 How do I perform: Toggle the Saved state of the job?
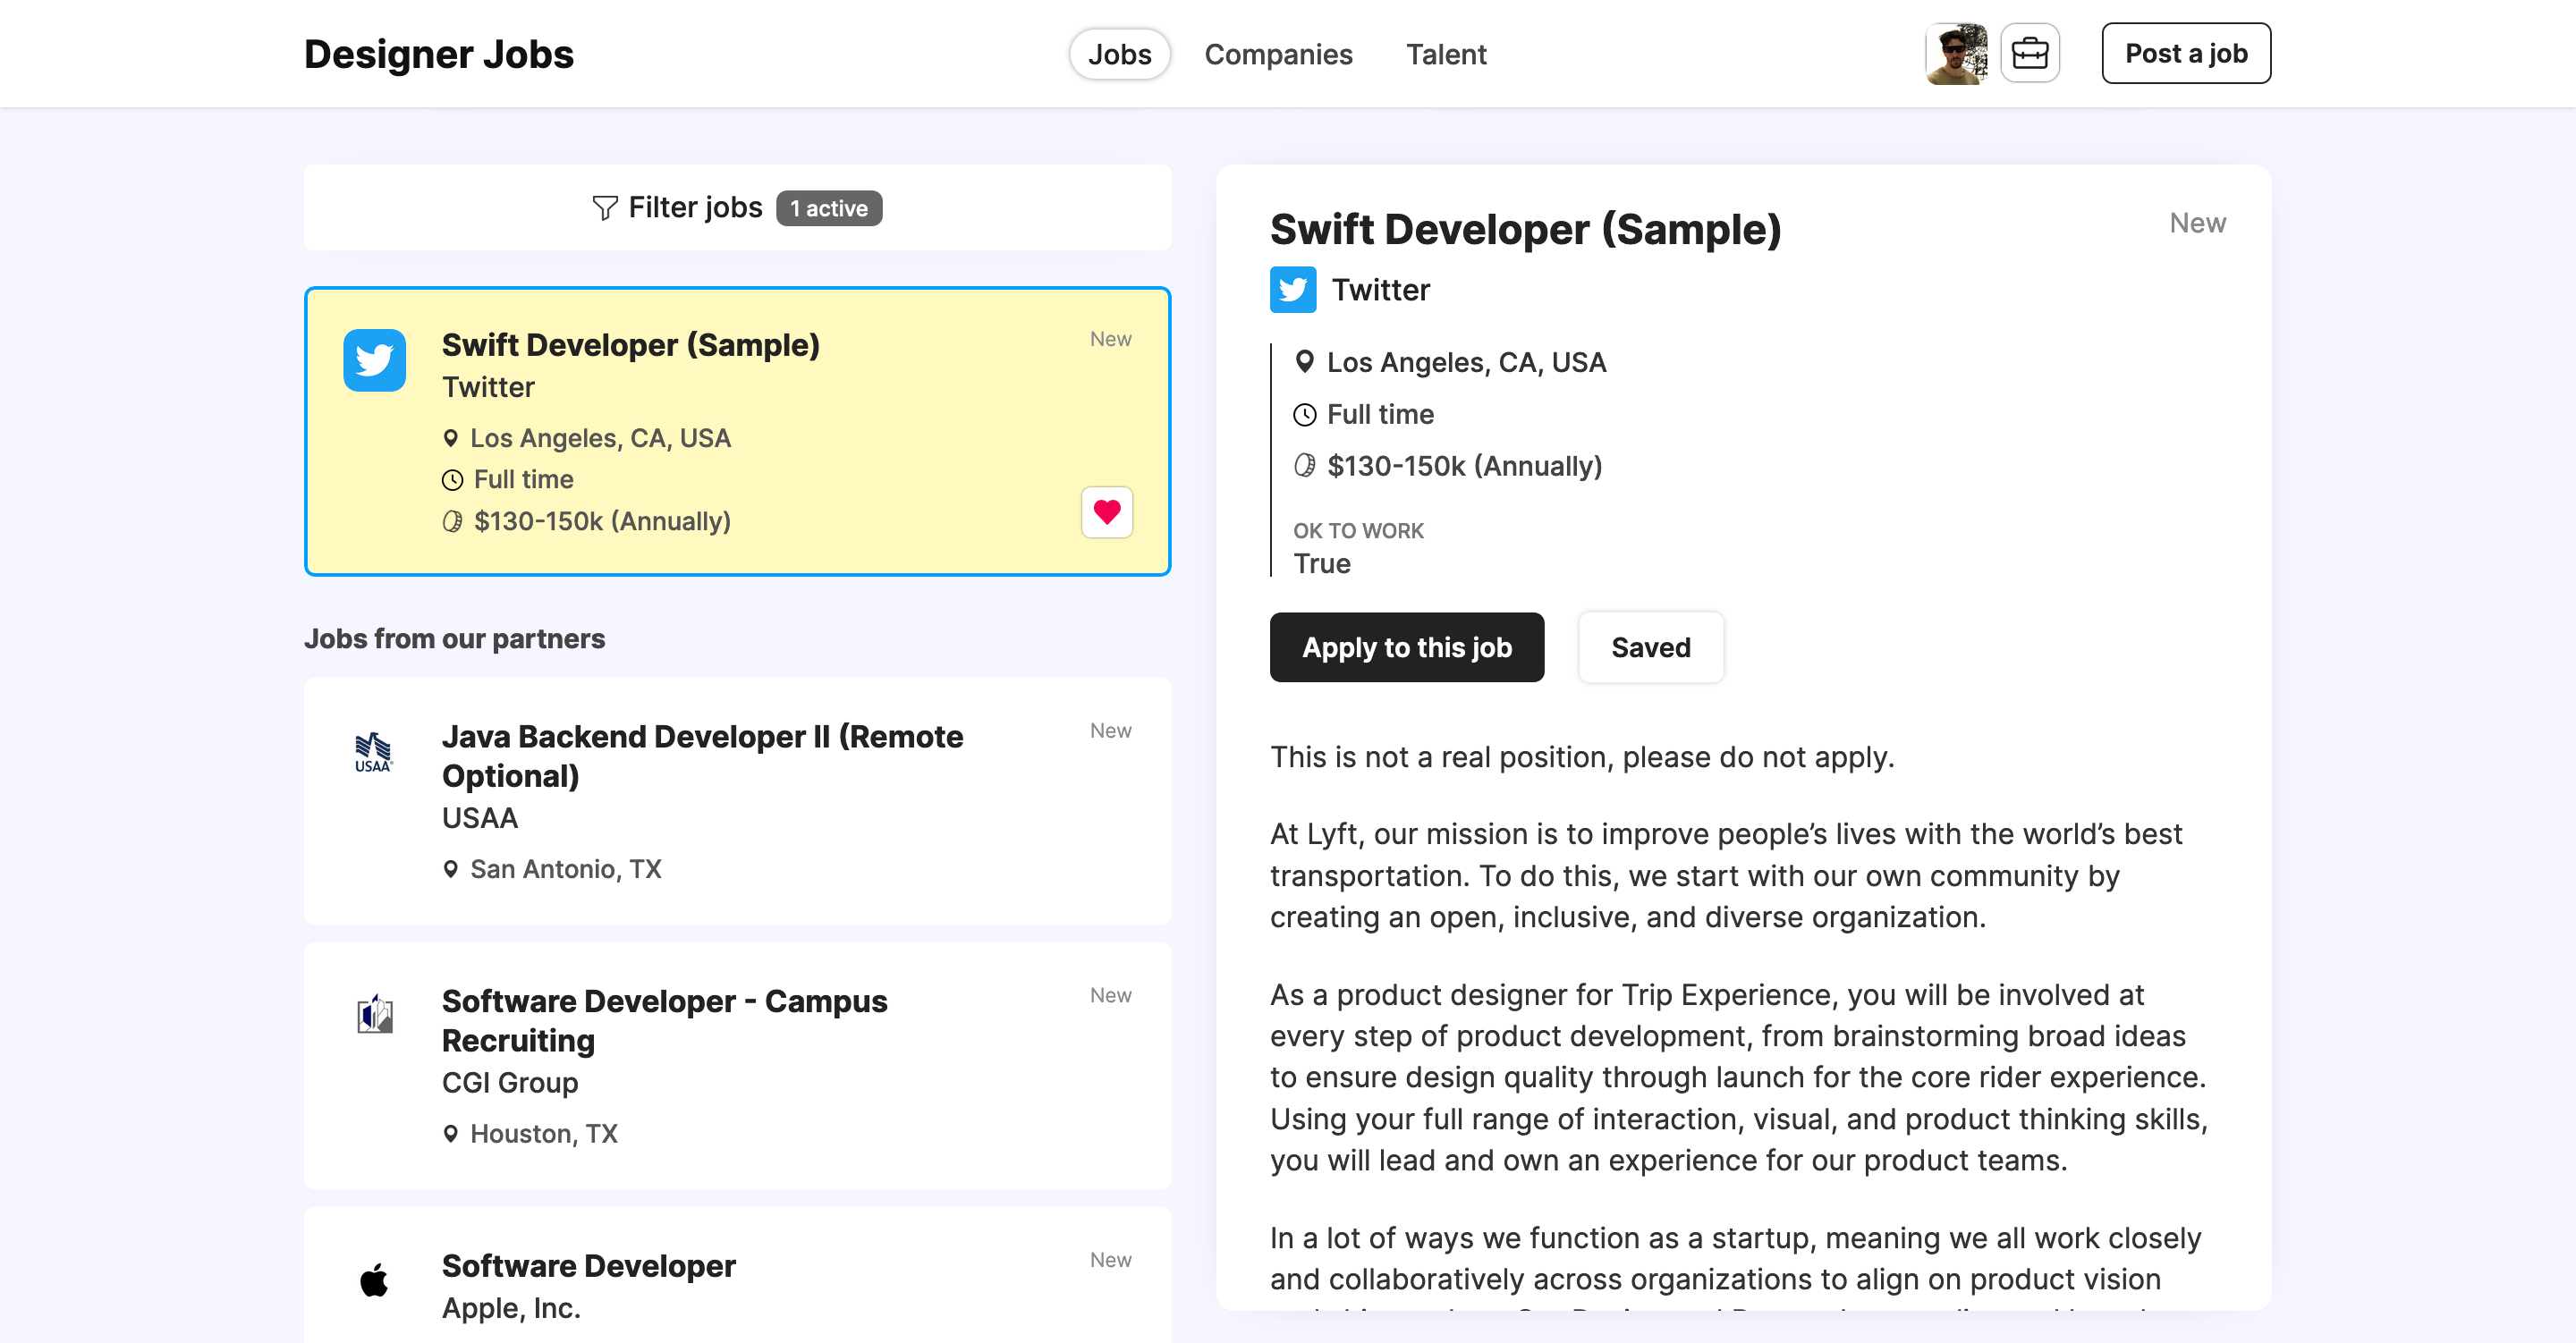tap(1650, 647)
